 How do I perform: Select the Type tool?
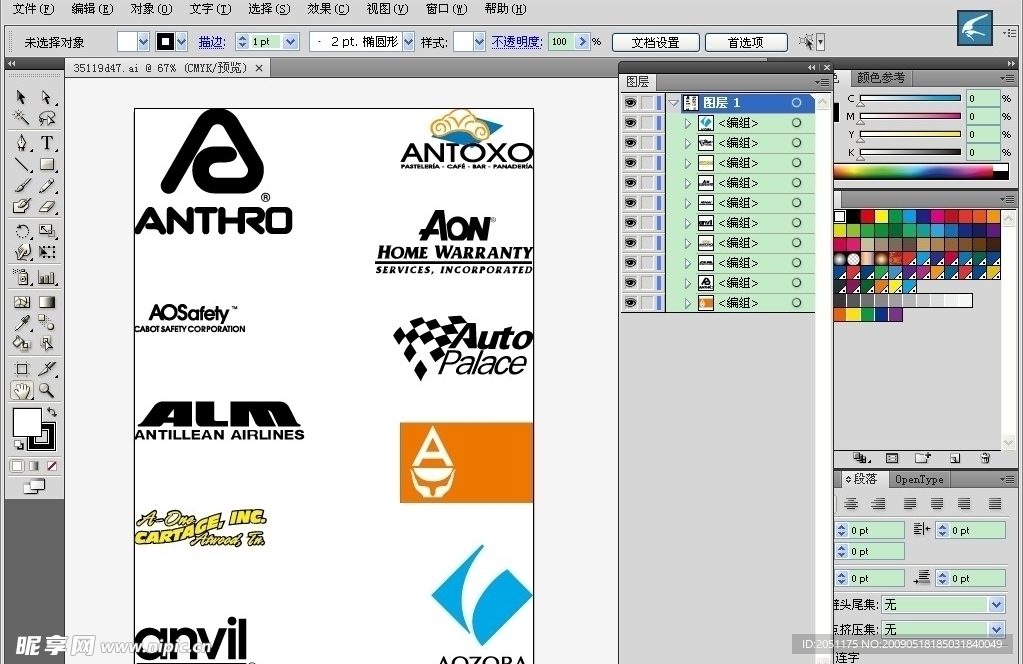(x=47, y=142)
